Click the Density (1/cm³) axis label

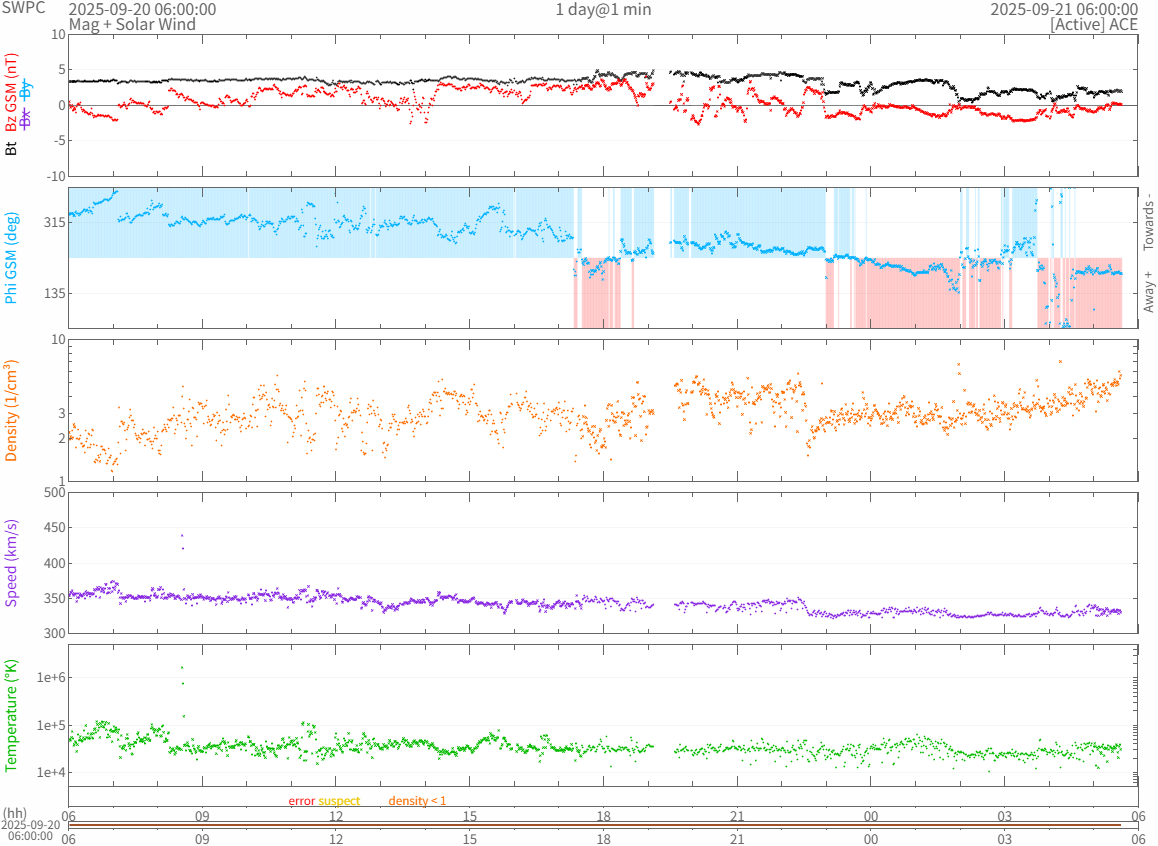tap(11, 410)
